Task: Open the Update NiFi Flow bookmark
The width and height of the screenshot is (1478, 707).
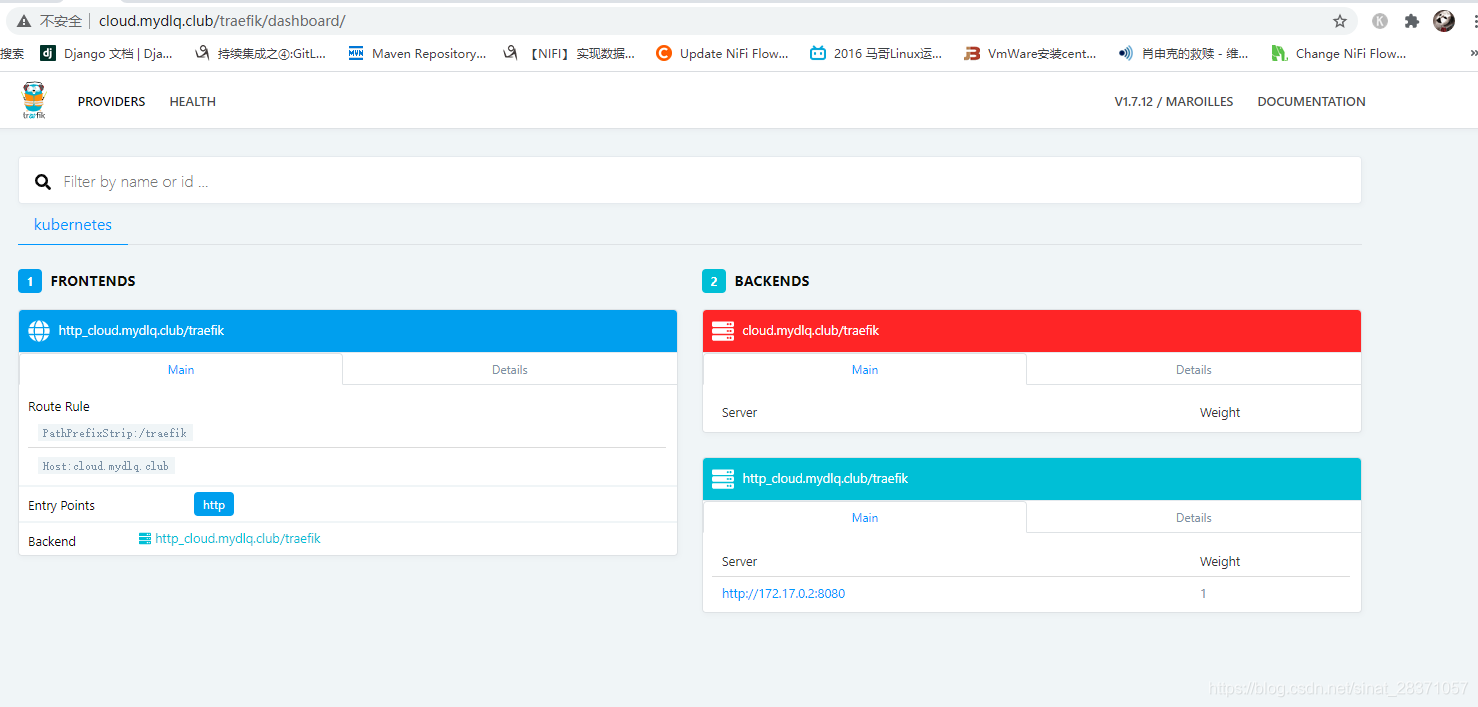Action: 722,54
